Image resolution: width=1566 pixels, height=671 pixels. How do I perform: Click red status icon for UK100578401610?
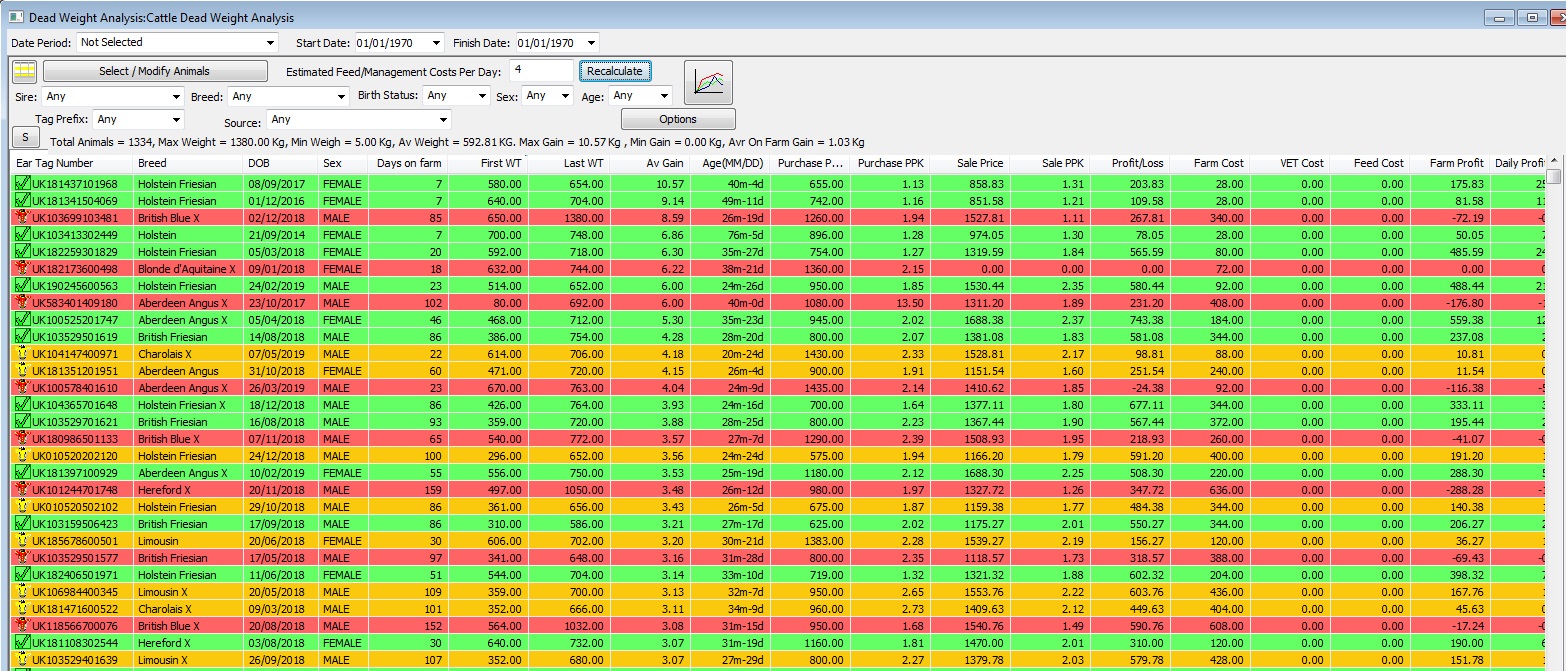point(22,388)
